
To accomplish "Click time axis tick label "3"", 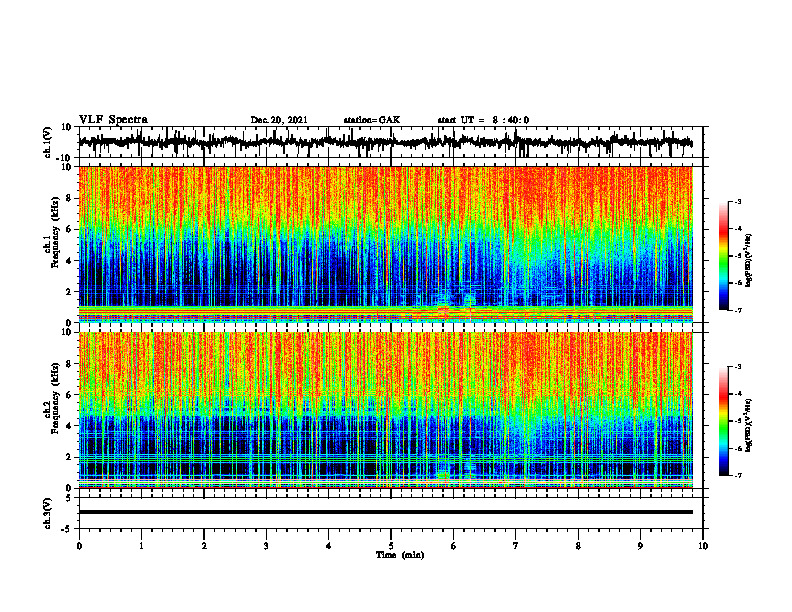I will pos(266,546).
